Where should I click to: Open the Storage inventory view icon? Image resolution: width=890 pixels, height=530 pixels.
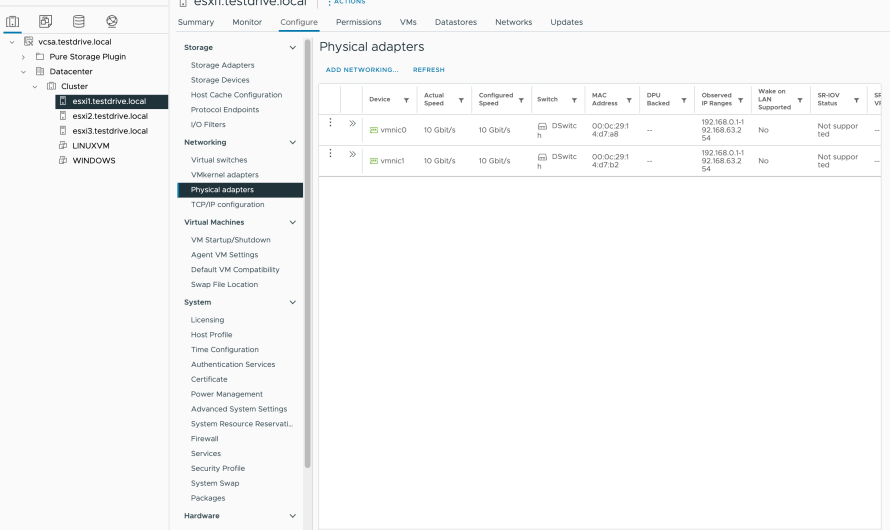click(79, 21)
